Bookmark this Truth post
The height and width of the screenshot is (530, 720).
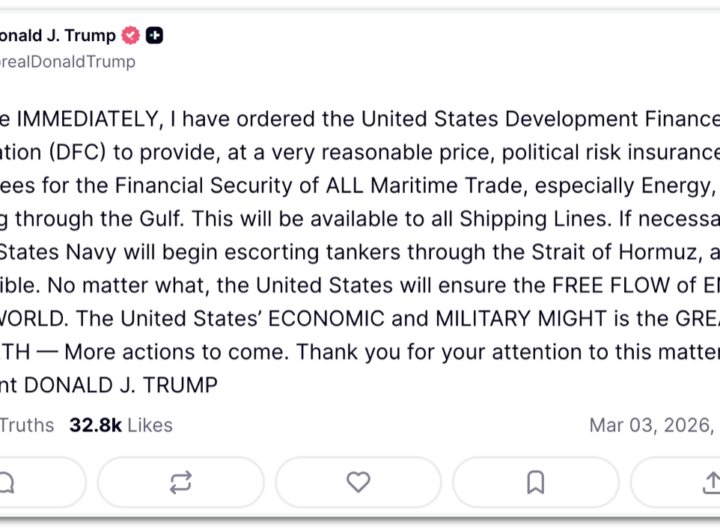535,482
